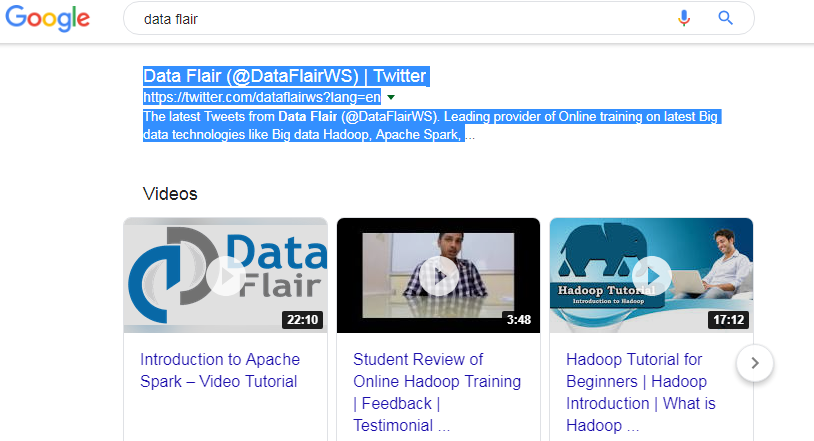This screenshot has width=814, height=441.
Task: Expand the green arrow beside the Twitter URL
Action: pyautogui.click(x=391, y=97)
